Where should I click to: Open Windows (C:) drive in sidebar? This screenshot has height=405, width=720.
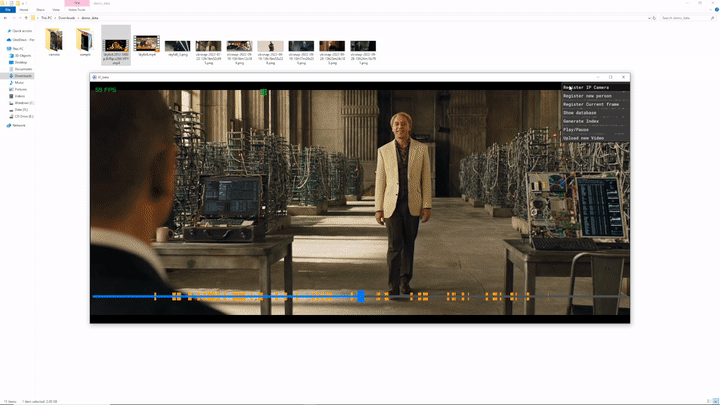coord(22,103)
